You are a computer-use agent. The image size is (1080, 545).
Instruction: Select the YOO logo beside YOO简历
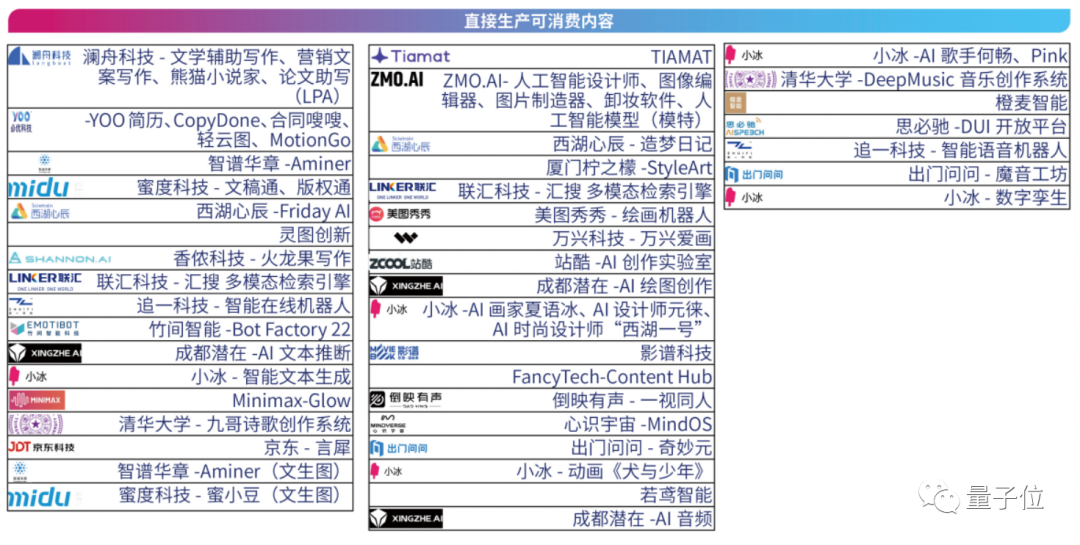click(x=21, y=121)
